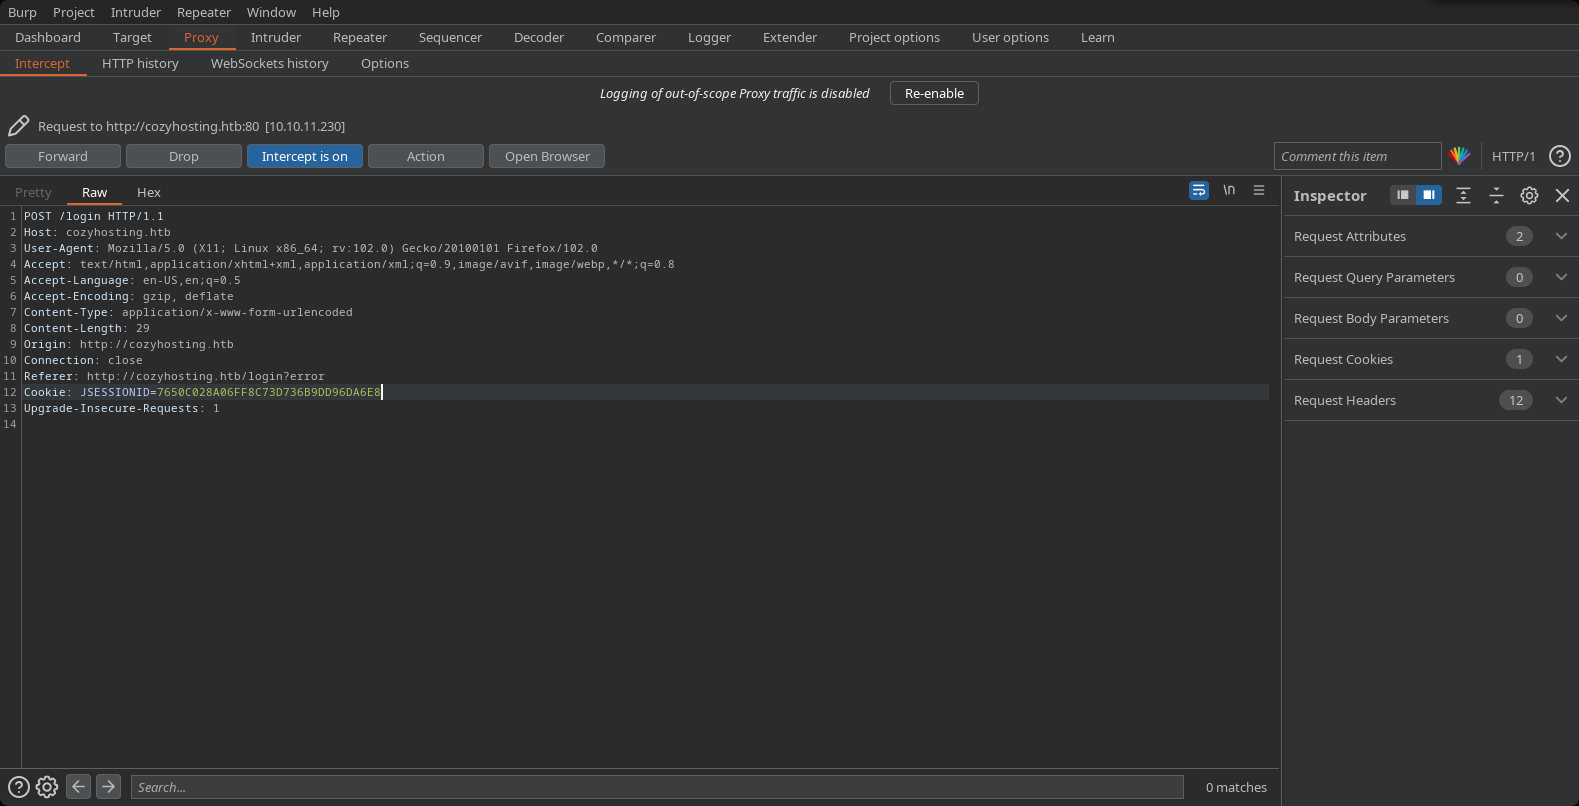Open User options tab

(x=1010, y=37)
